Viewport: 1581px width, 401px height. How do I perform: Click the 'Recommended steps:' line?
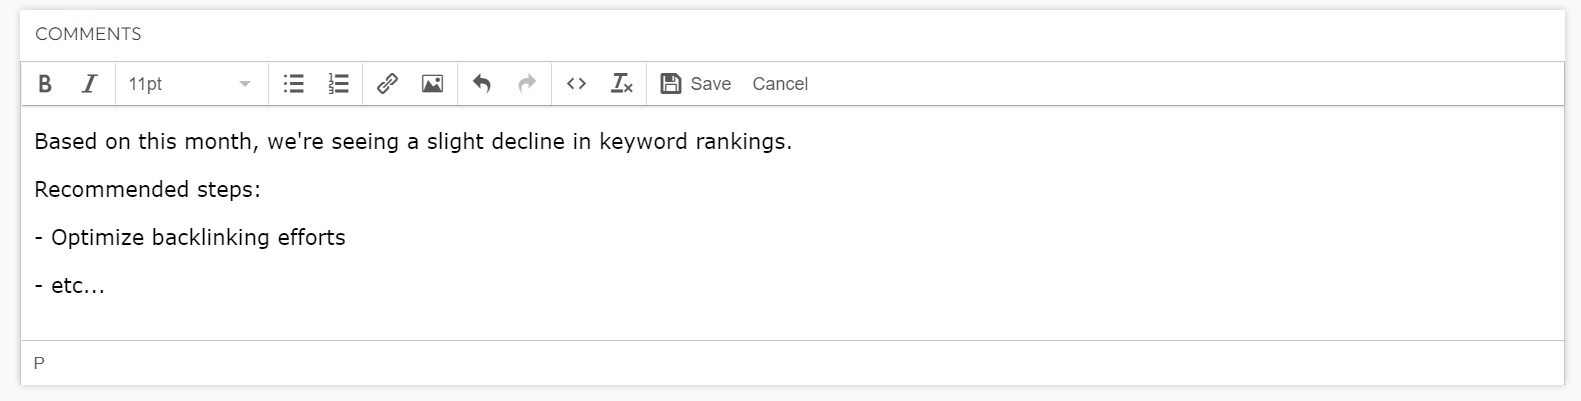tap(147, 190)
